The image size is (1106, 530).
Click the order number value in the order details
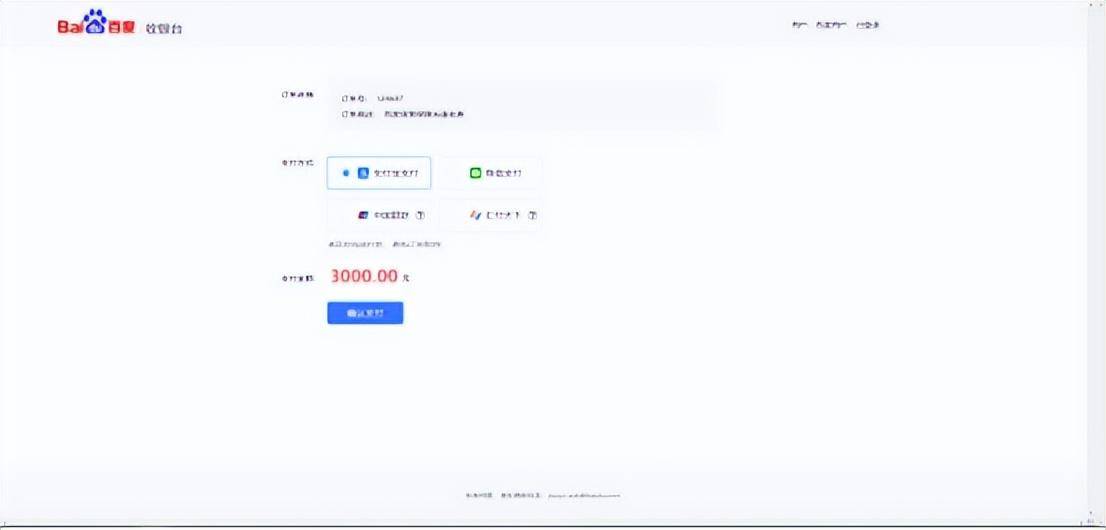tap(390, 99)
